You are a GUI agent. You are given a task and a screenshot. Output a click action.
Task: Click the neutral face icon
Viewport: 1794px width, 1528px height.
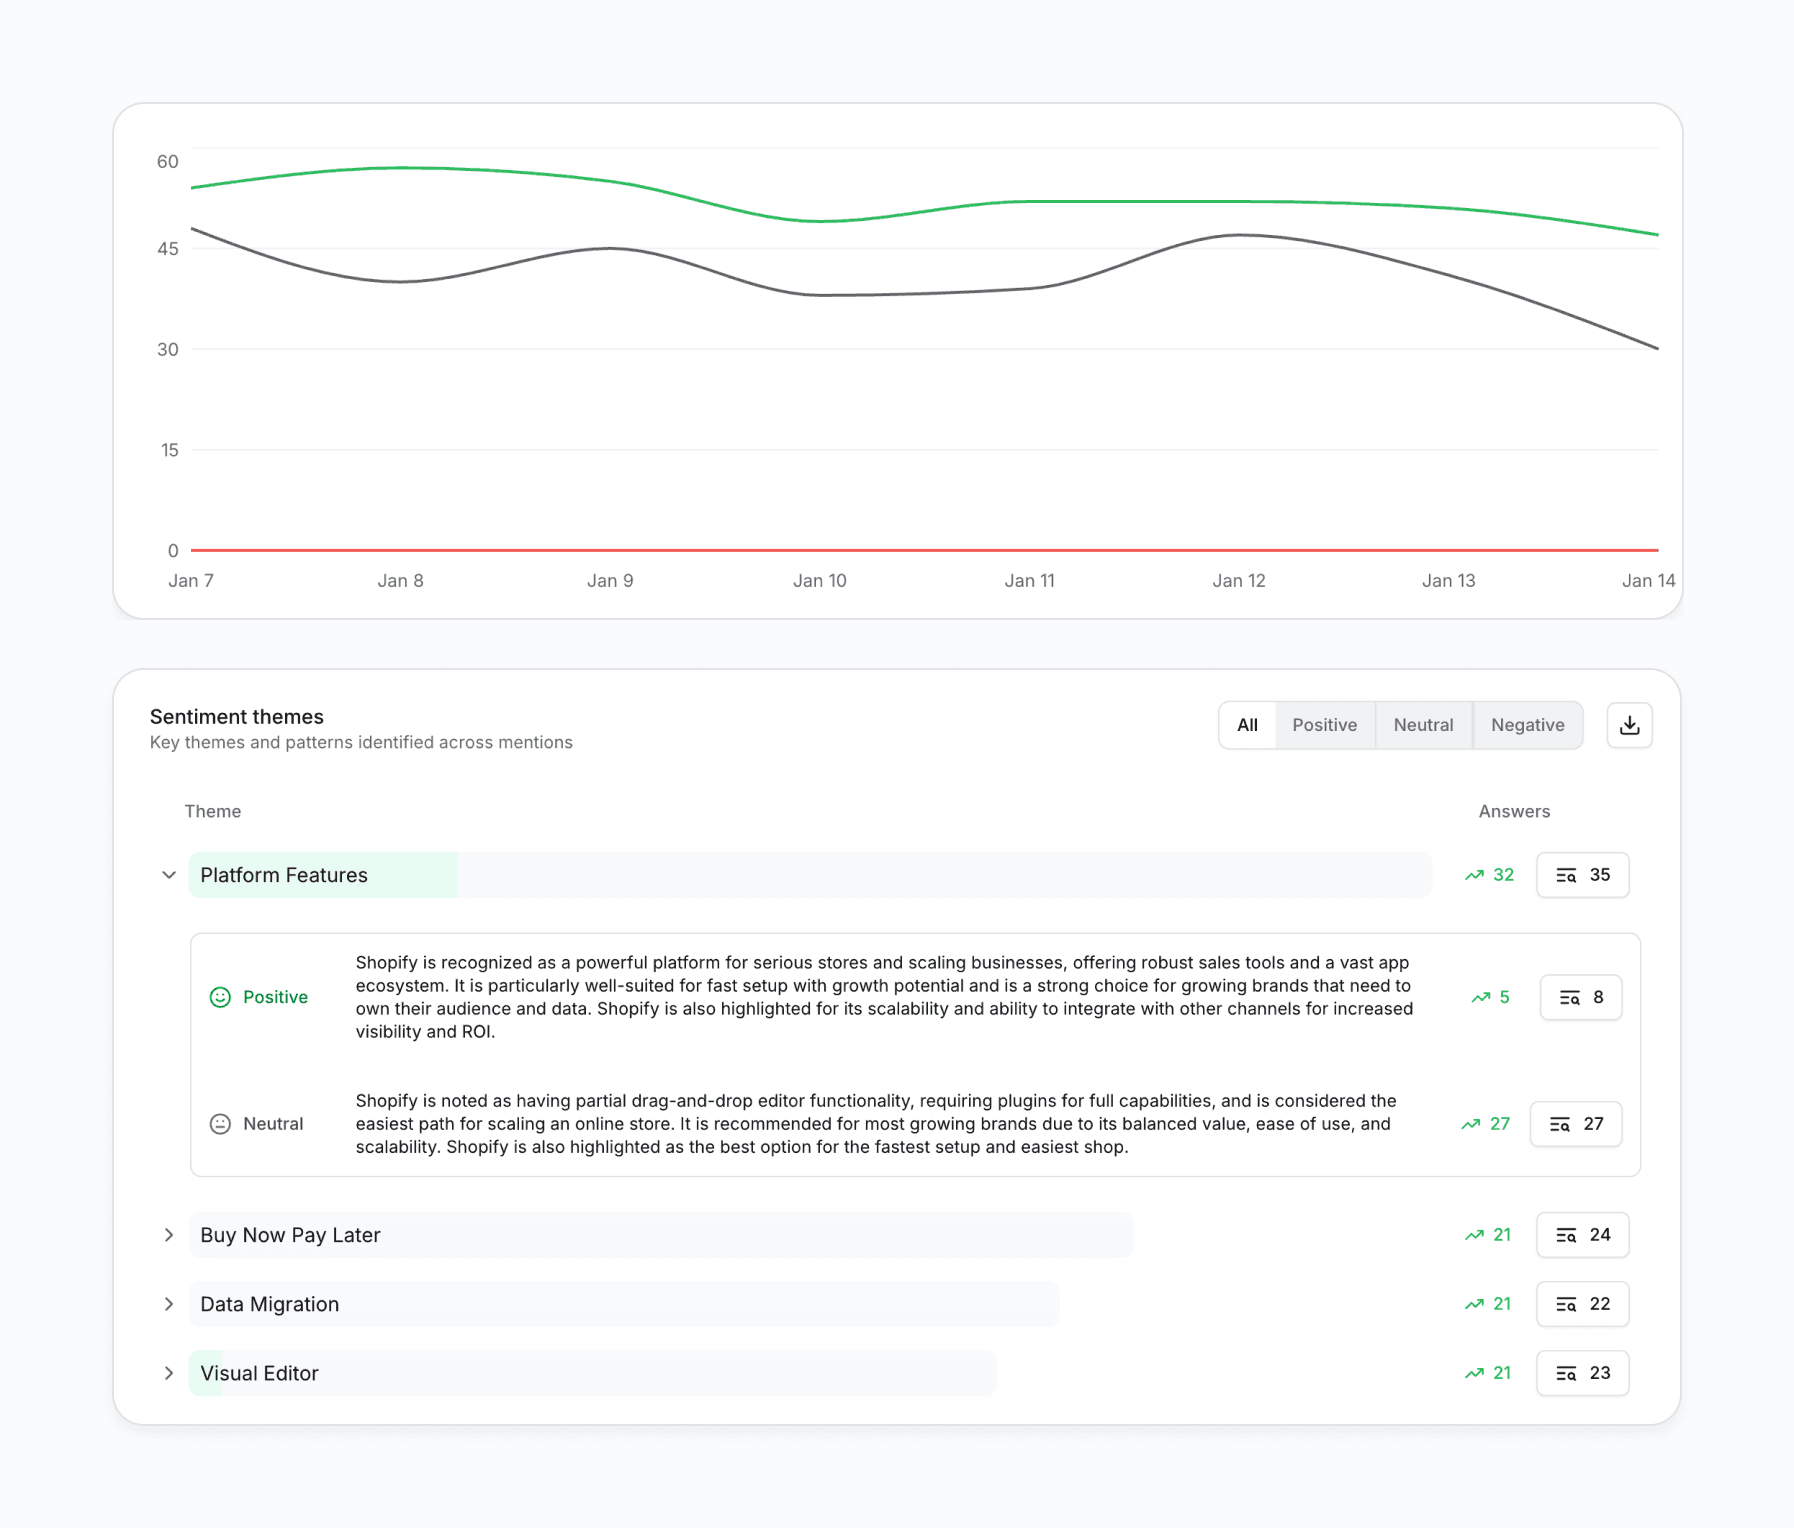(219, 1123)
